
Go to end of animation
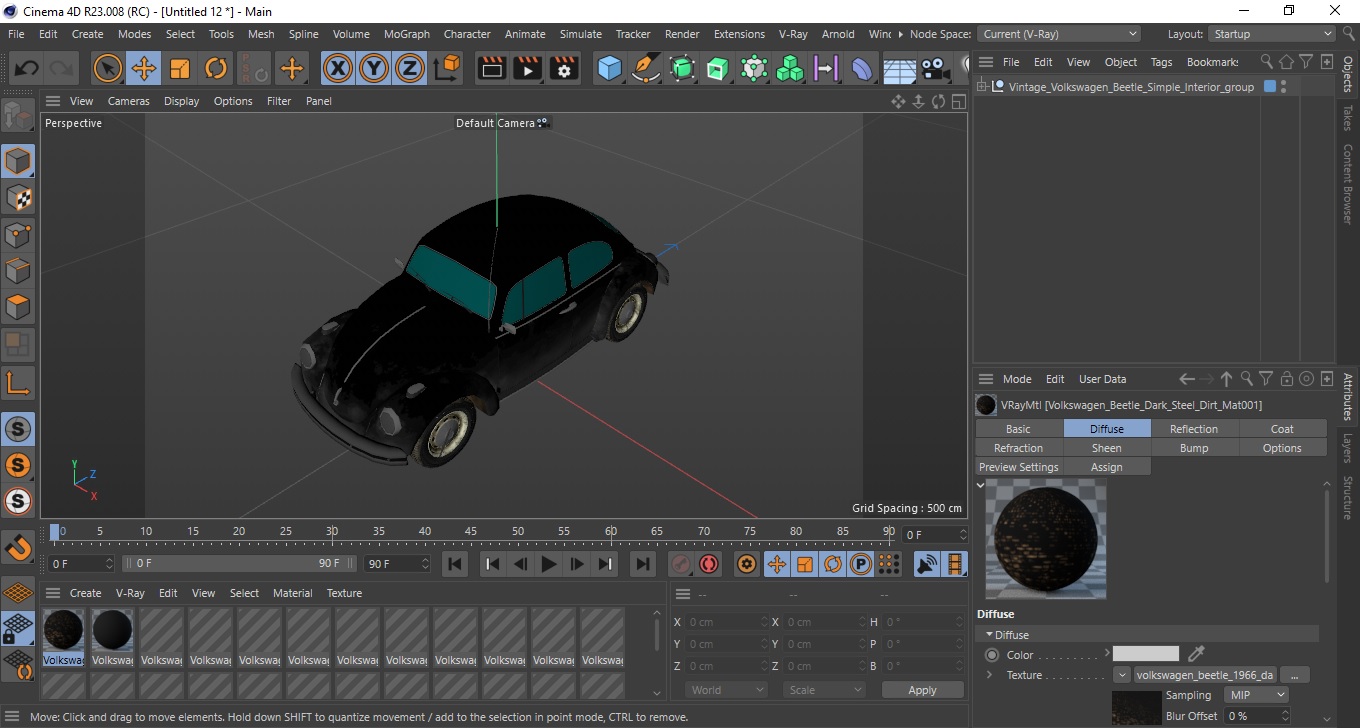point(643,564)
